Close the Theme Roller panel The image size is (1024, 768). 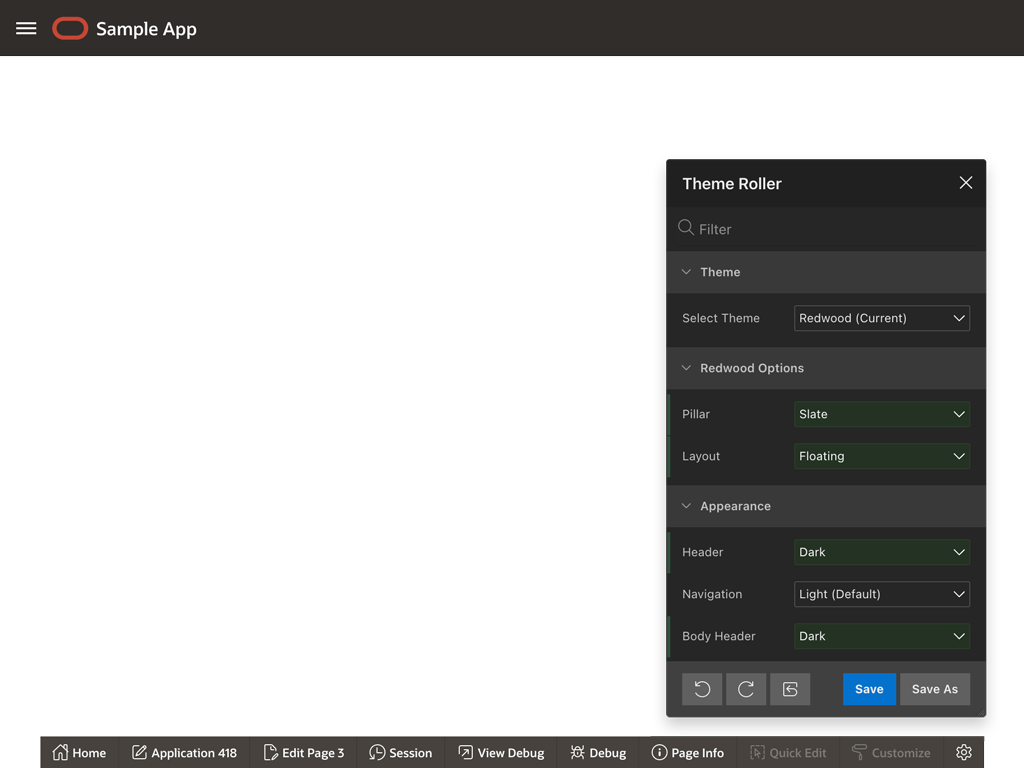[x=965, y=183]
